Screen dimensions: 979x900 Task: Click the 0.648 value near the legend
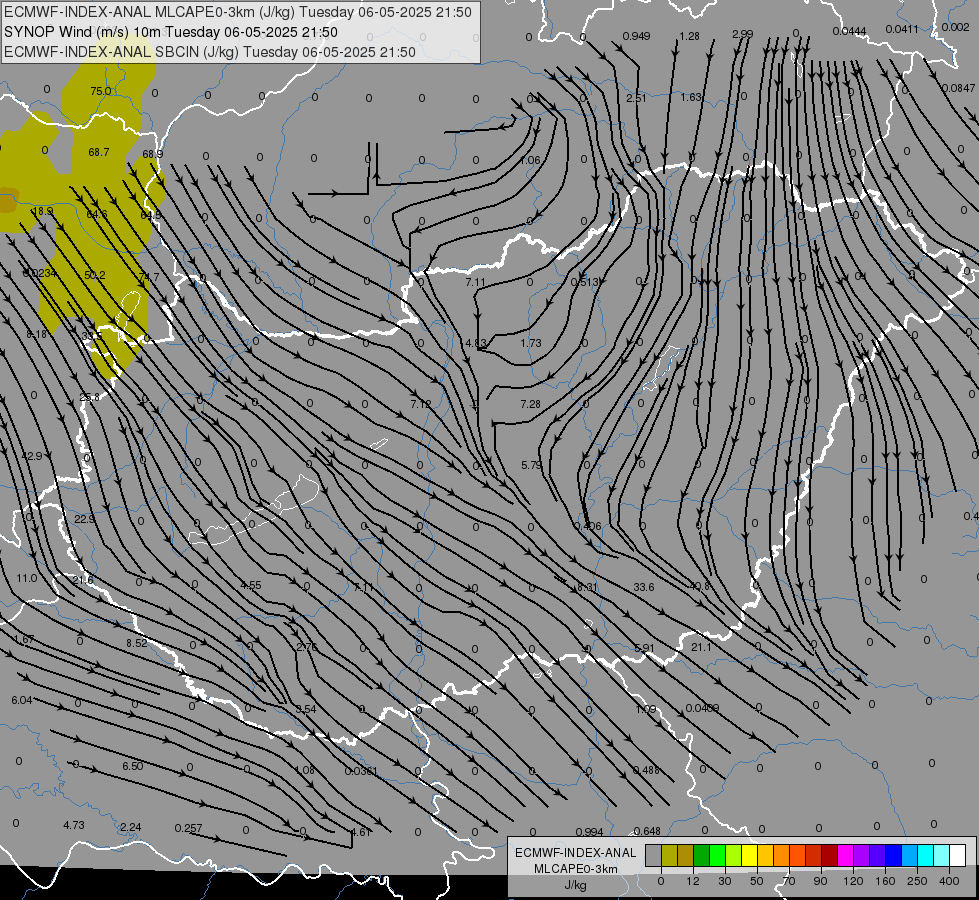[647, 831]
